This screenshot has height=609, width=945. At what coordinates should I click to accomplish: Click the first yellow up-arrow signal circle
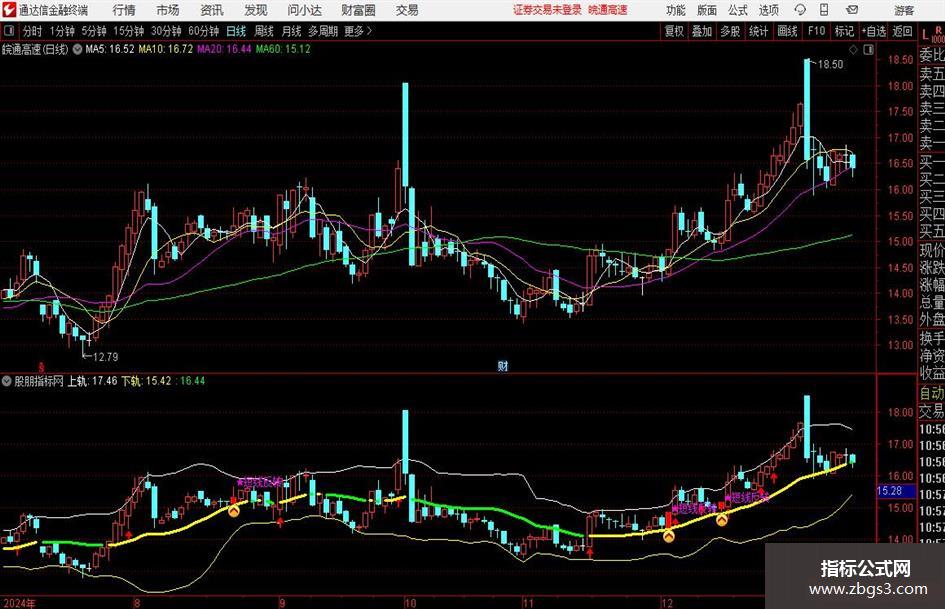pos(234,511)
